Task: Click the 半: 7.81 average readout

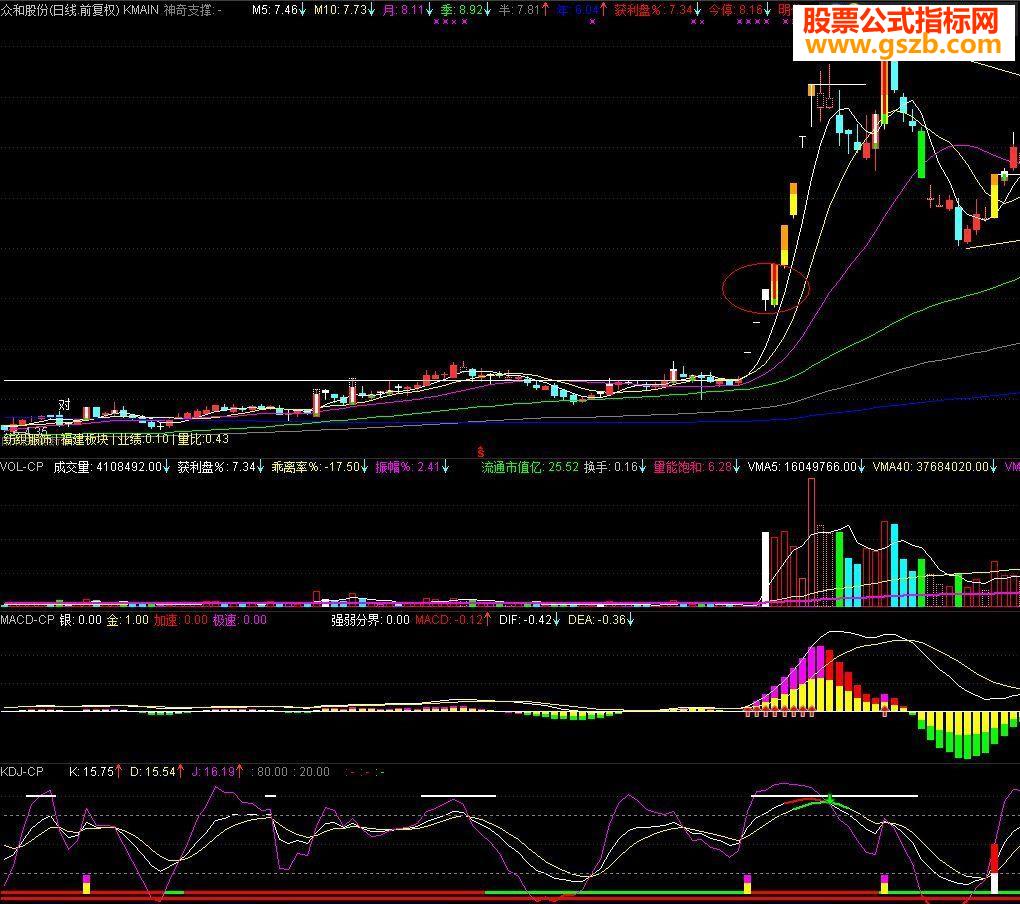Action: point(524,10)
